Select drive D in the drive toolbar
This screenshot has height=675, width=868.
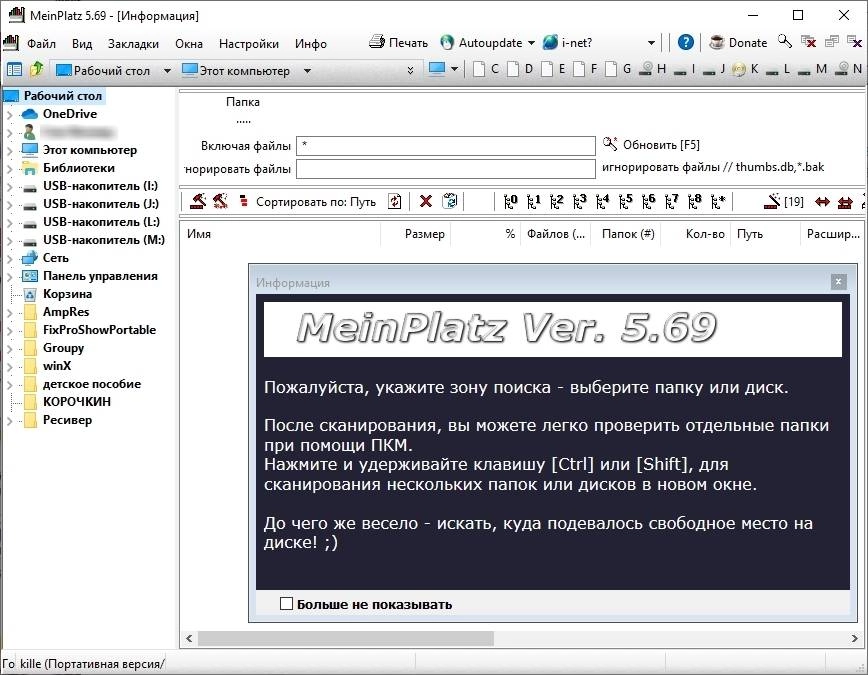520,69
